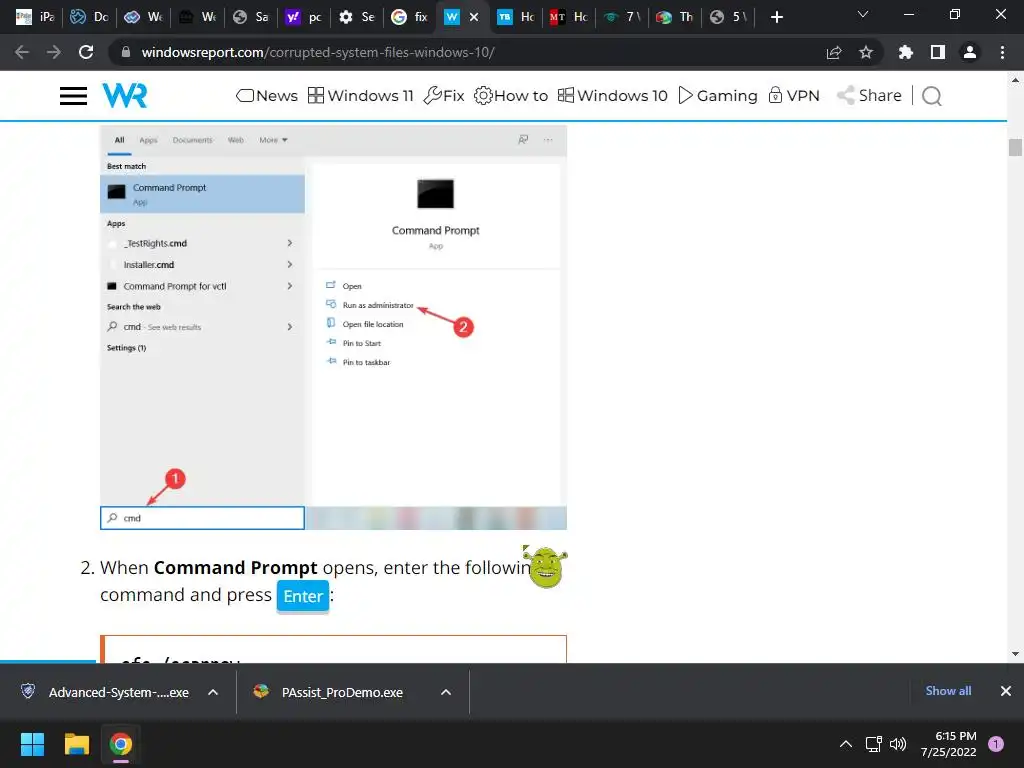Click the scrollbar up arrow
This screenshot has height=768, width=1024.
click(1015, 80)
